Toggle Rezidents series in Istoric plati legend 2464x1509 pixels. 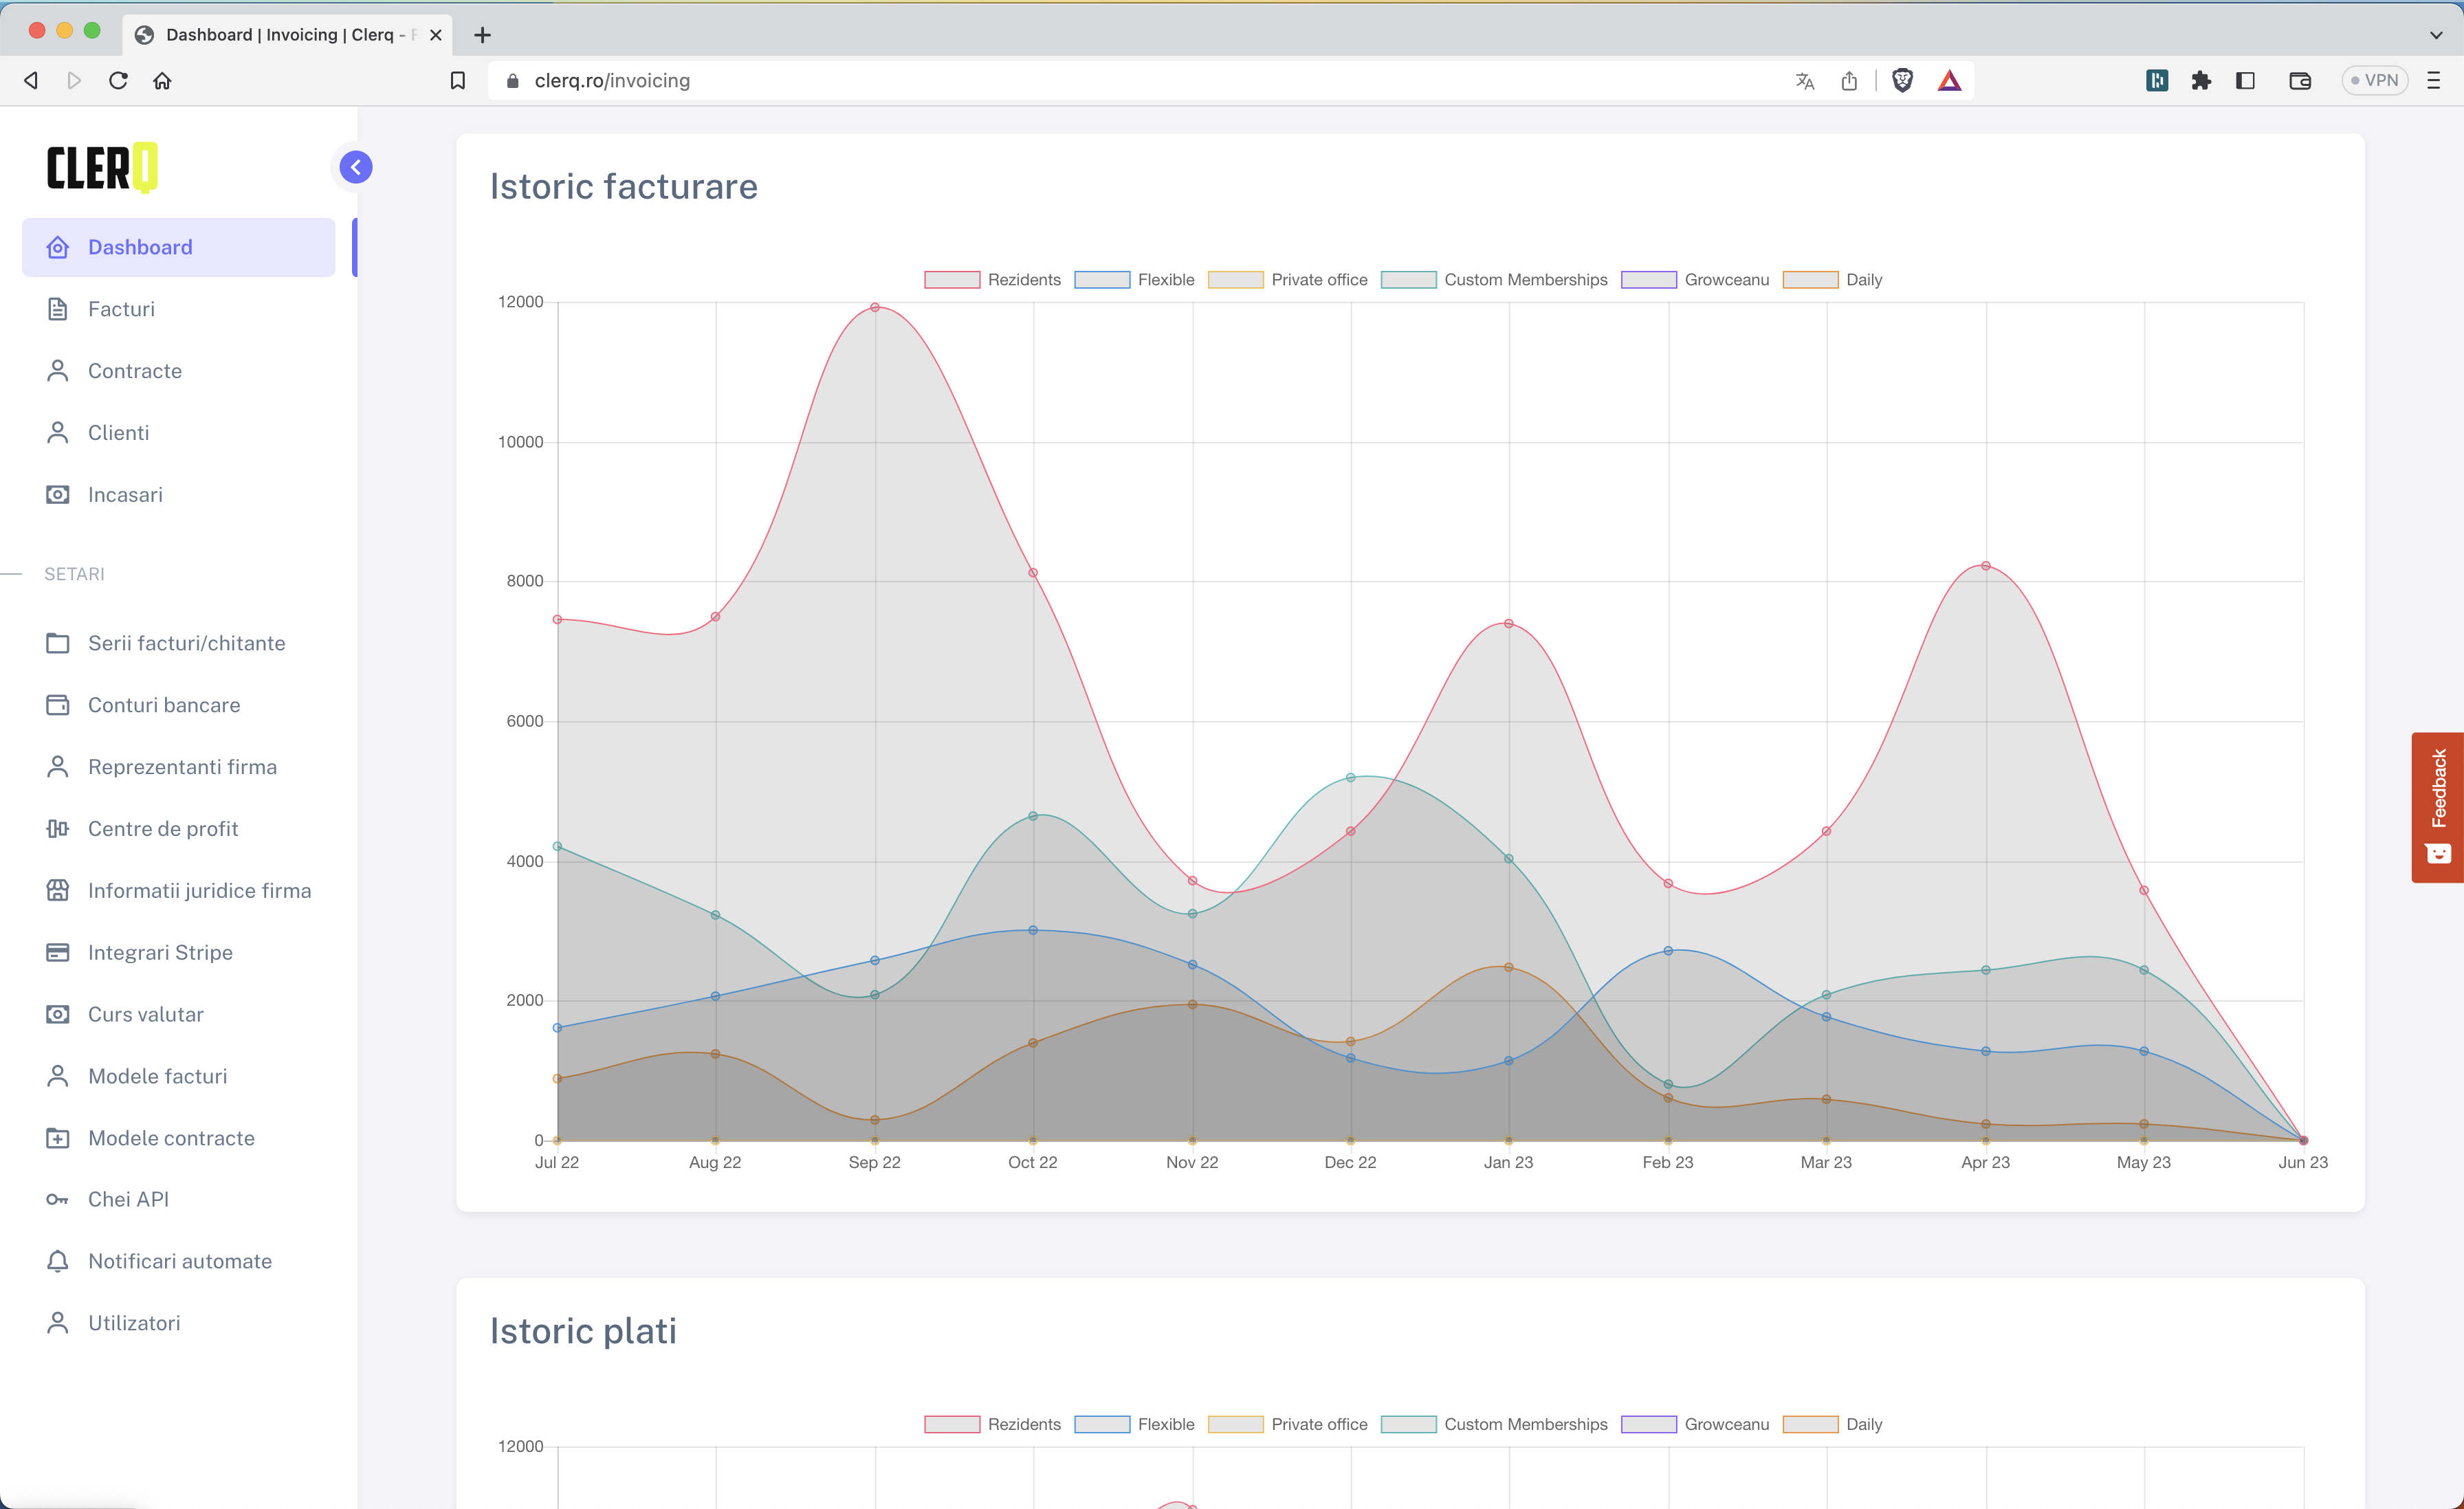pyautogui.click(x=992, y=1425)
